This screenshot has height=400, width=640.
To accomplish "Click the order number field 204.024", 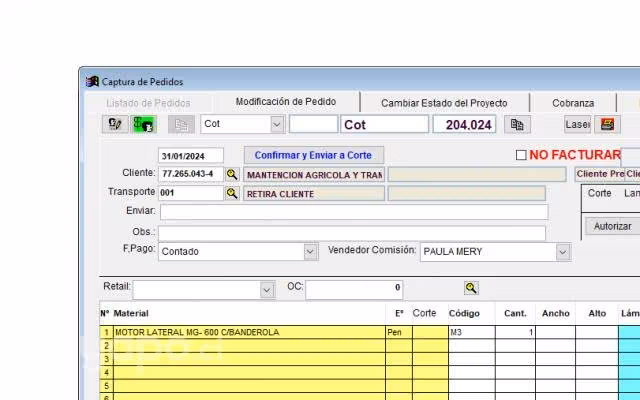I will point(464,124).
